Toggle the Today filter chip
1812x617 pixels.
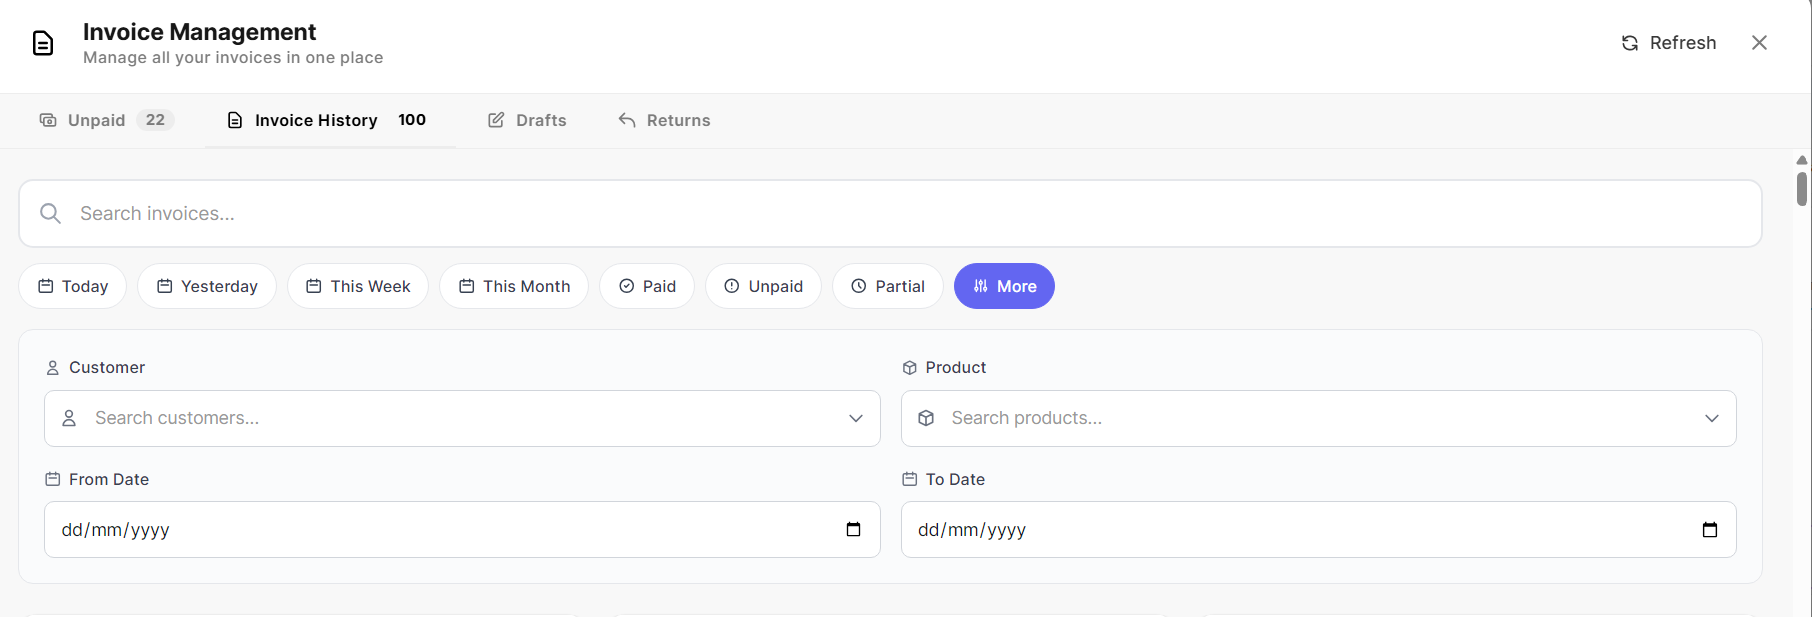click(x=73, y=286)
